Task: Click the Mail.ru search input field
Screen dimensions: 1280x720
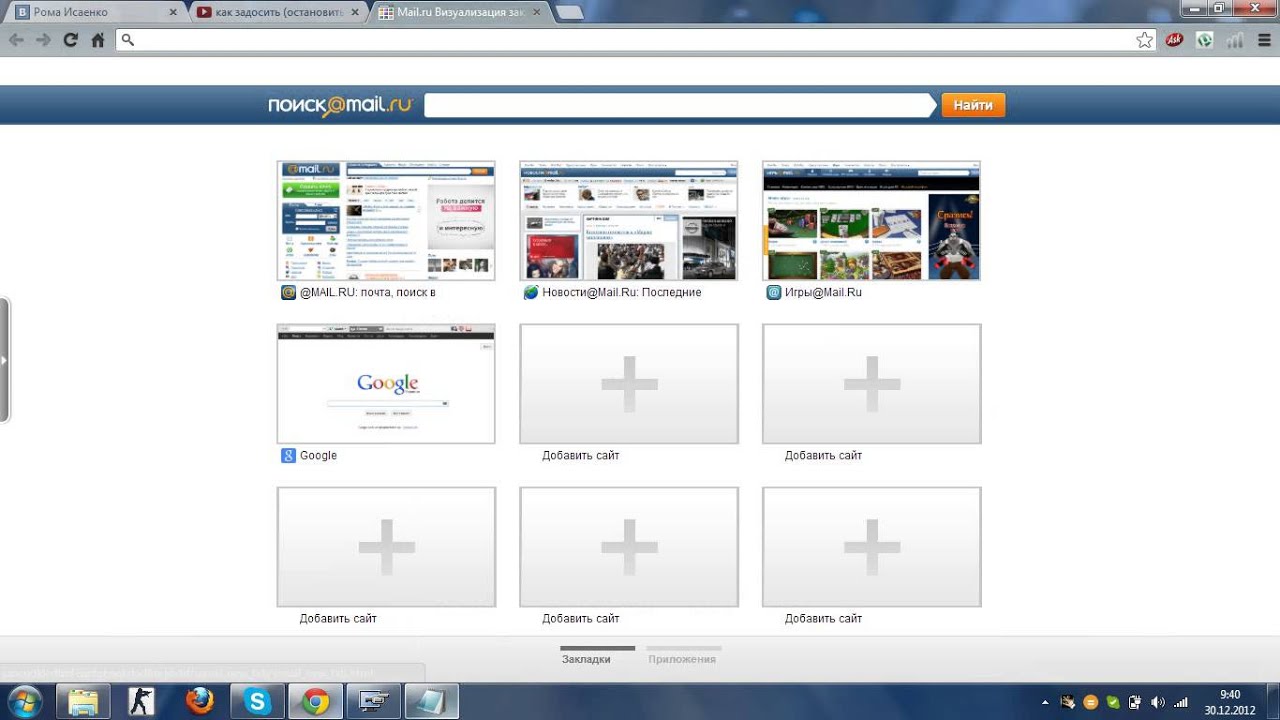Action: pyautogui.click(x=680, y=105)
